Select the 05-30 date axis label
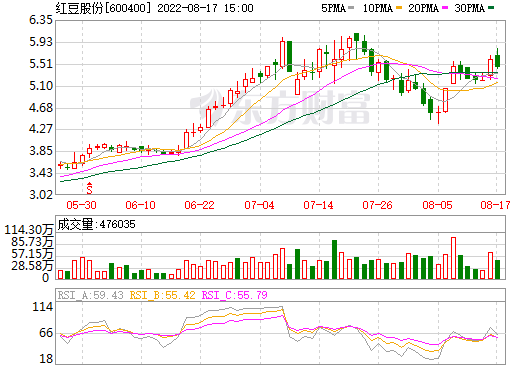Screen dimensions: 520x365 pyautogui.click(x=81, y=205)
